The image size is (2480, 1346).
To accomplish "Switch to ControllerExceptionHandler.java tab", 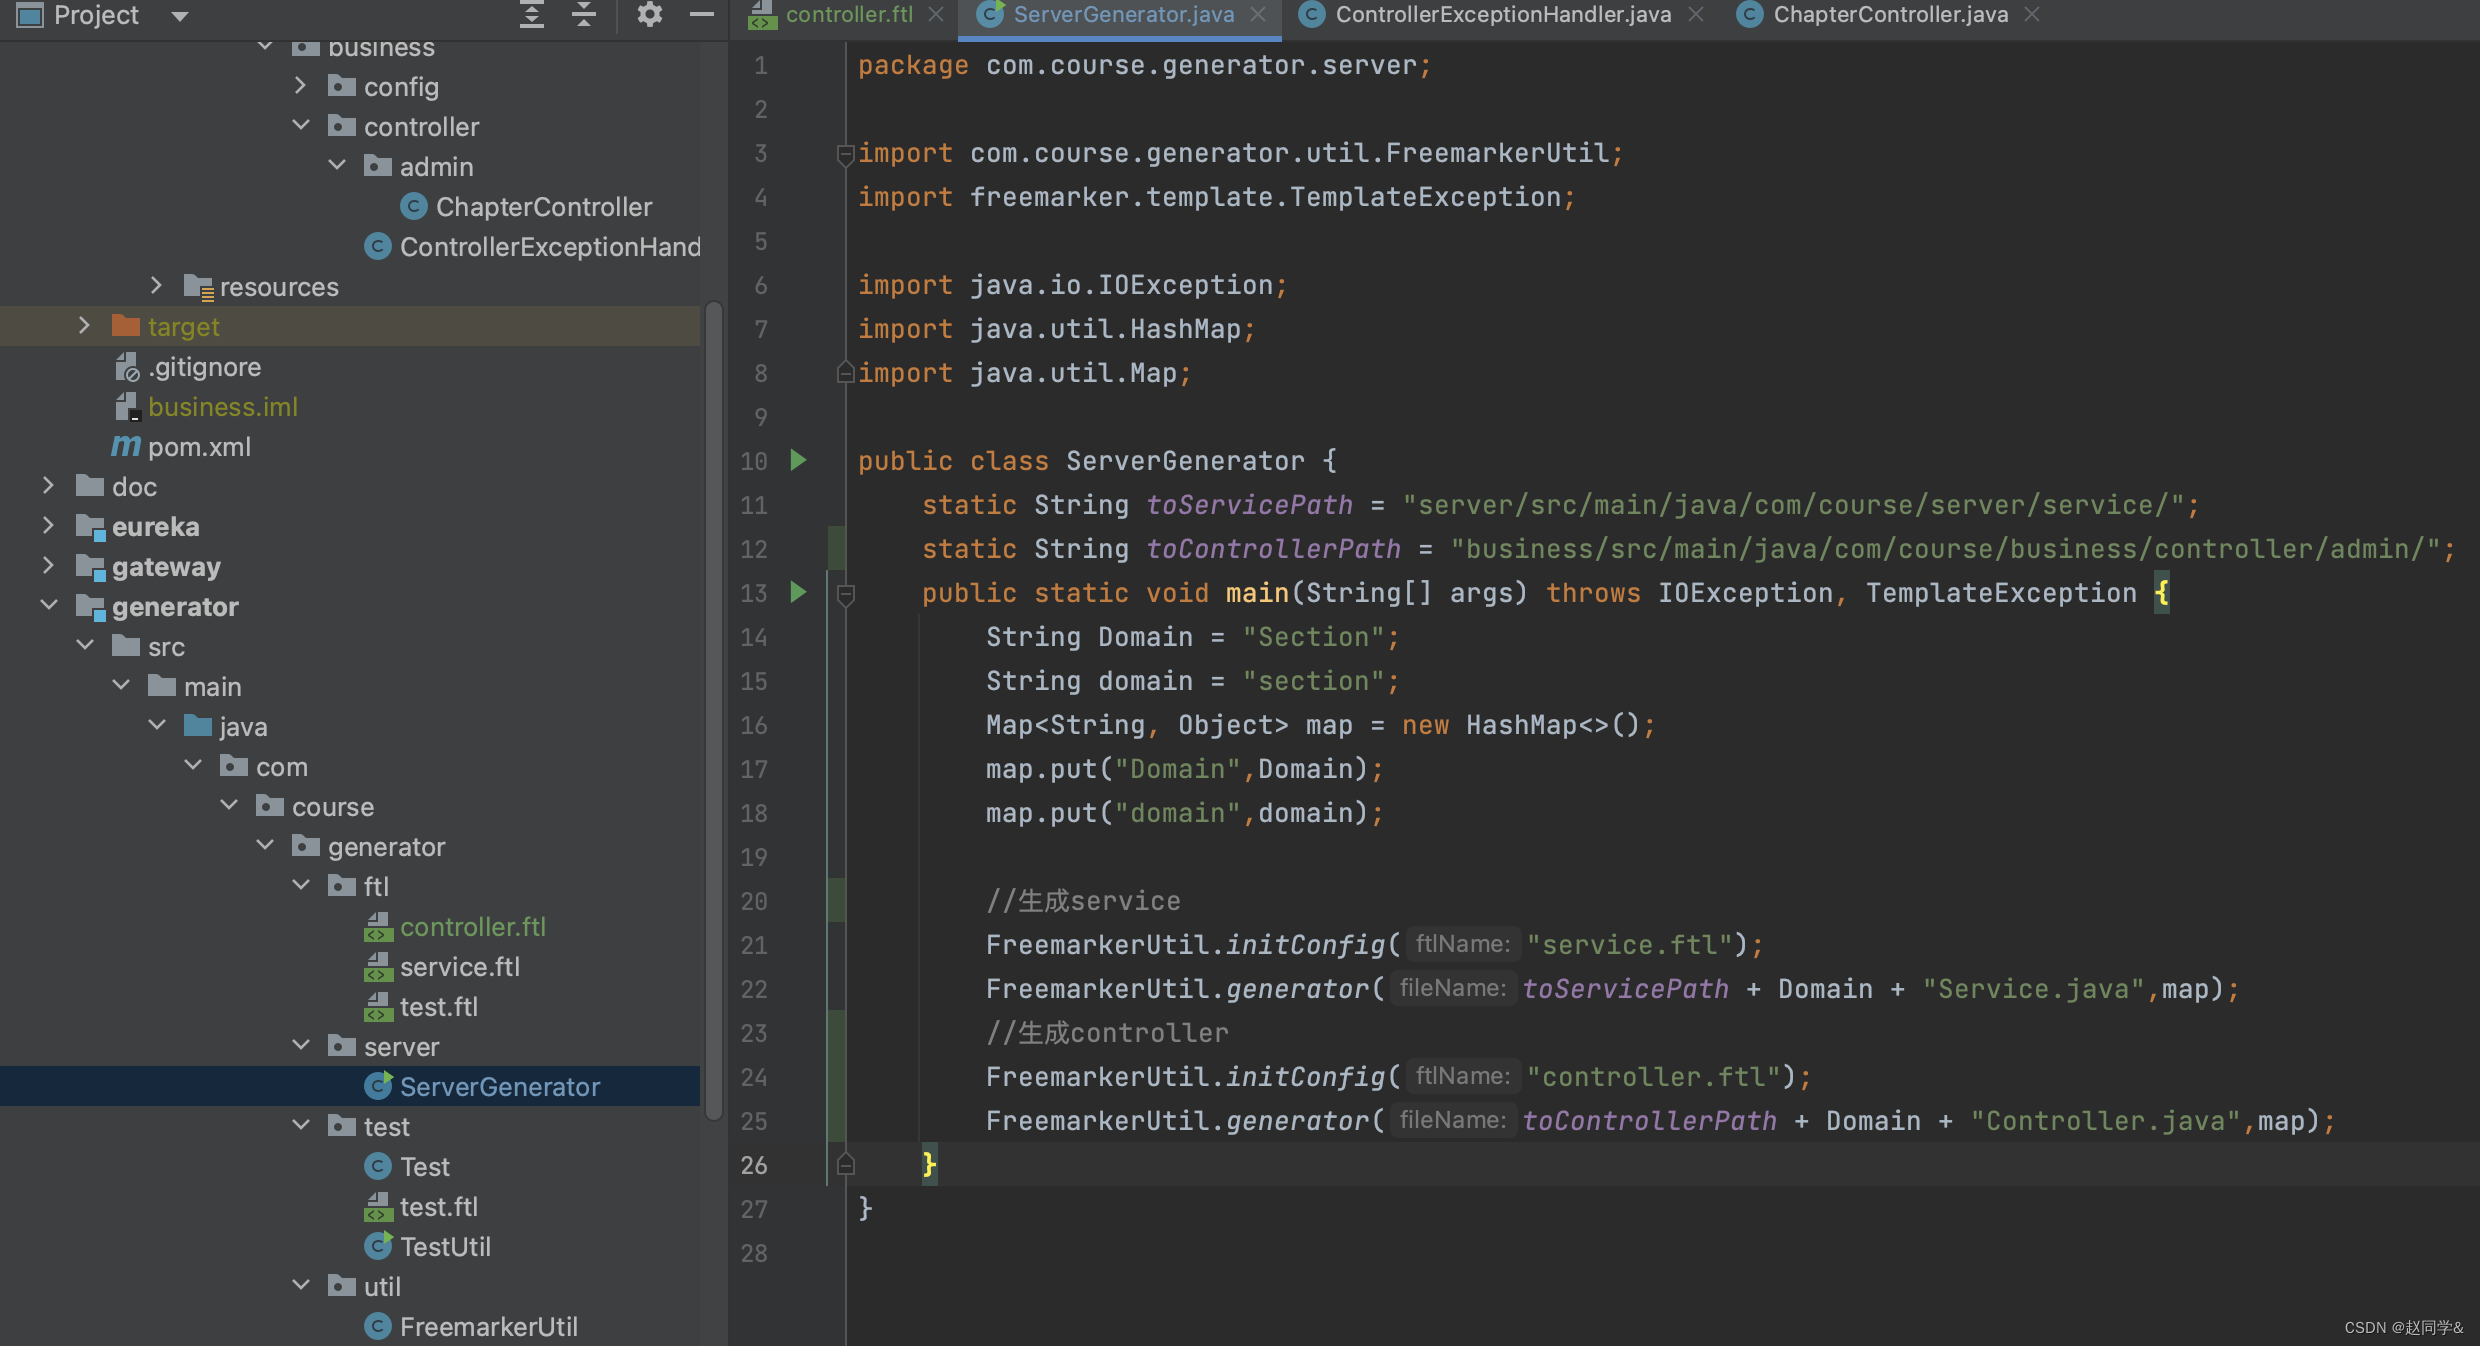I will pos(1502,15).
